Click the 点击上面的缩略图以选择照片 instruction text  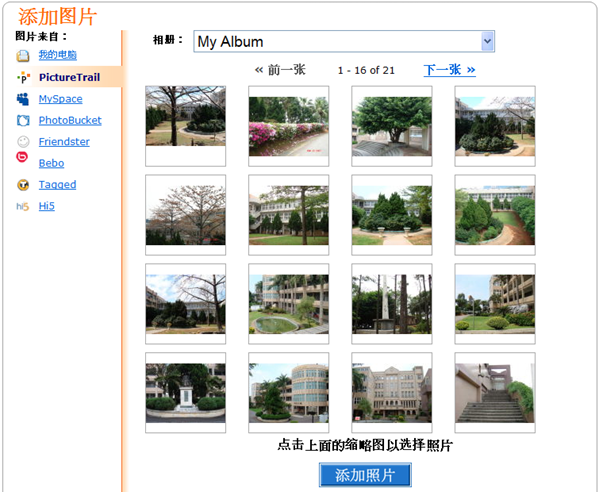point(365,445)
